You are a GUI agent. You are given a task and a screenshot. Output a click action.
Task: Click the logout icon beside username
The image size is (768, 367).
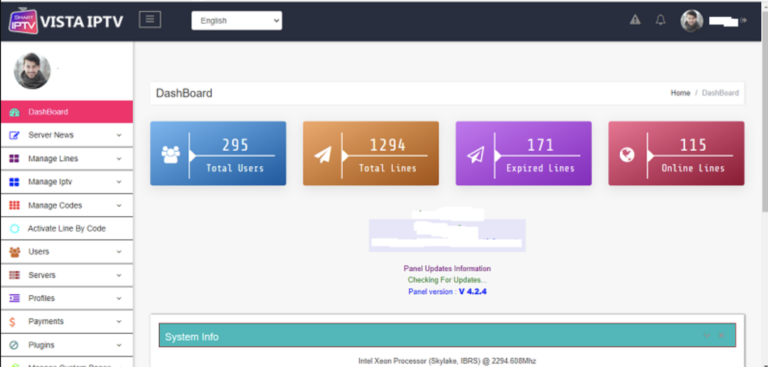744,20
